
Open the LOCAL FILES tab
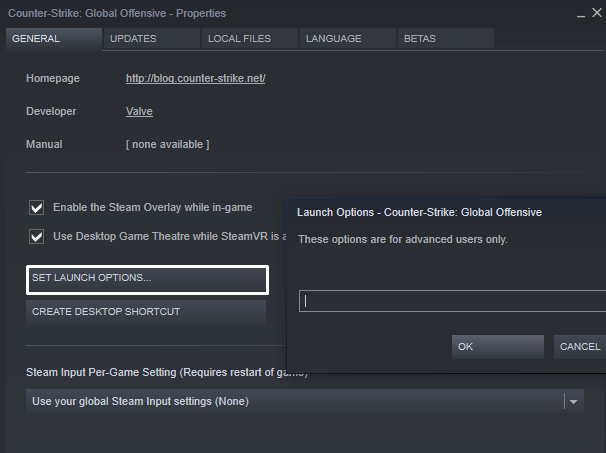click(x=249, y=39)
